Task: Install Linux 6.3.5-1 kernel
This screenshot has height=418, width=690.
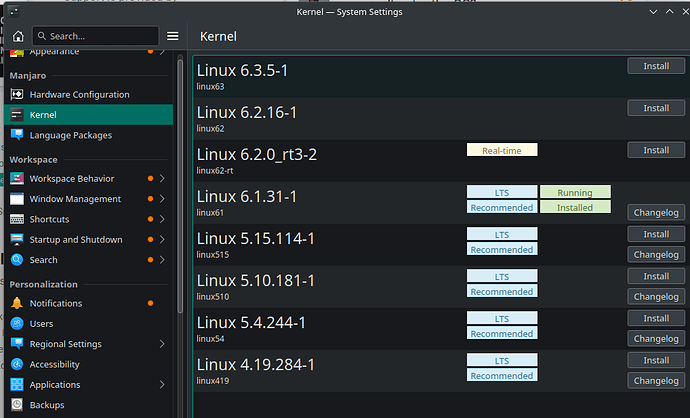Action: [x=656, y=66]
